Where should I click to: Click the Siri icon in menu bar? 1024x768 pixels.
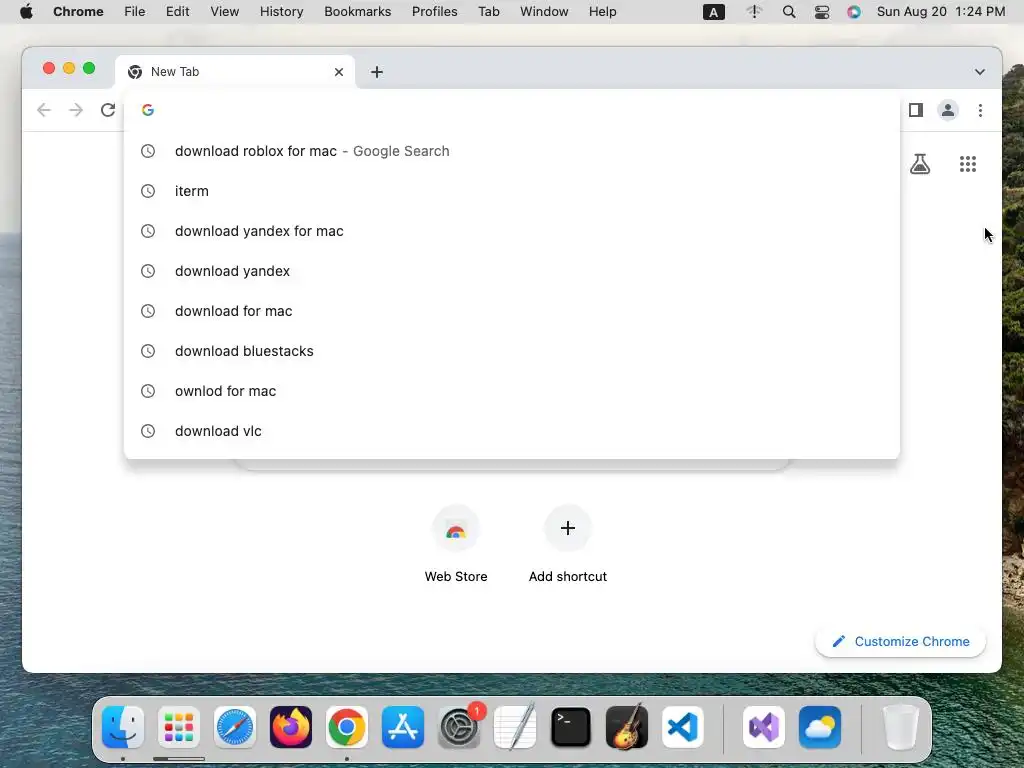(x=854, y=12)
